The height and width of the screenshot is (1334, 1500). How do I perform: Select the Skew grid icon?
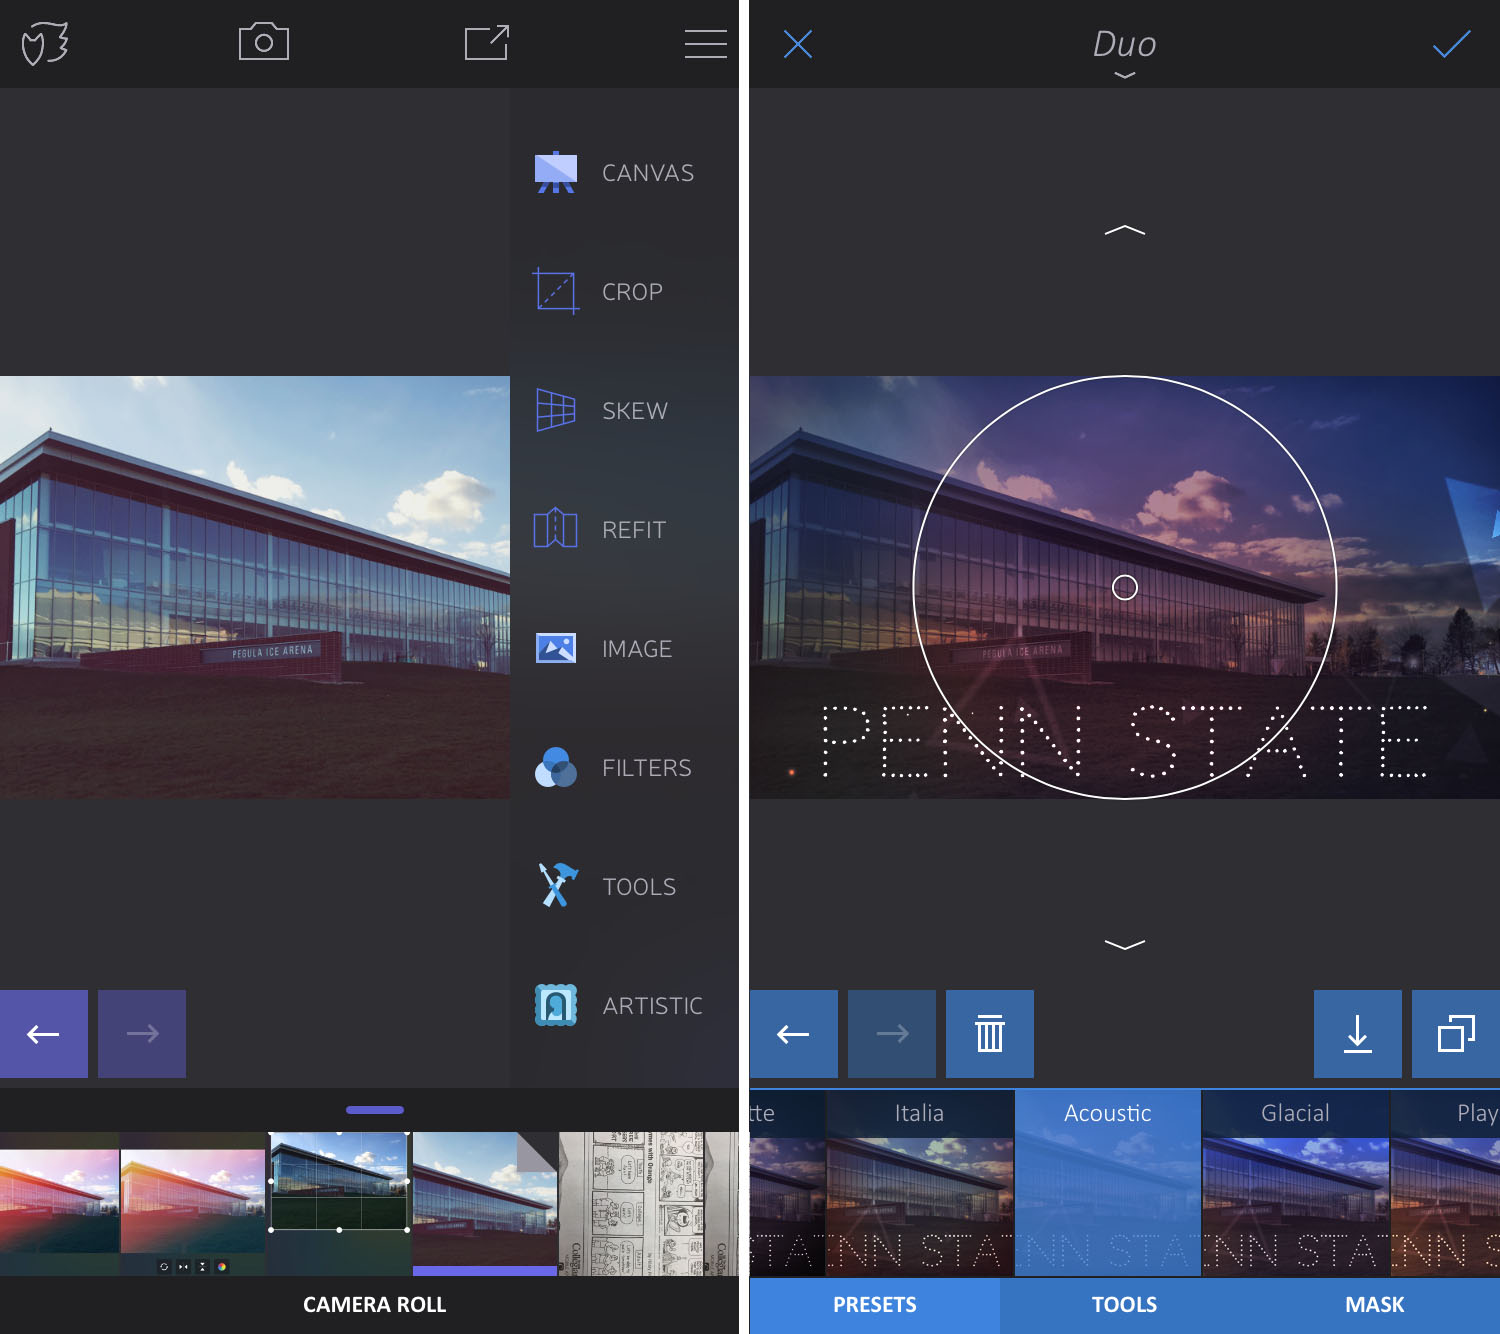[556, 410]
